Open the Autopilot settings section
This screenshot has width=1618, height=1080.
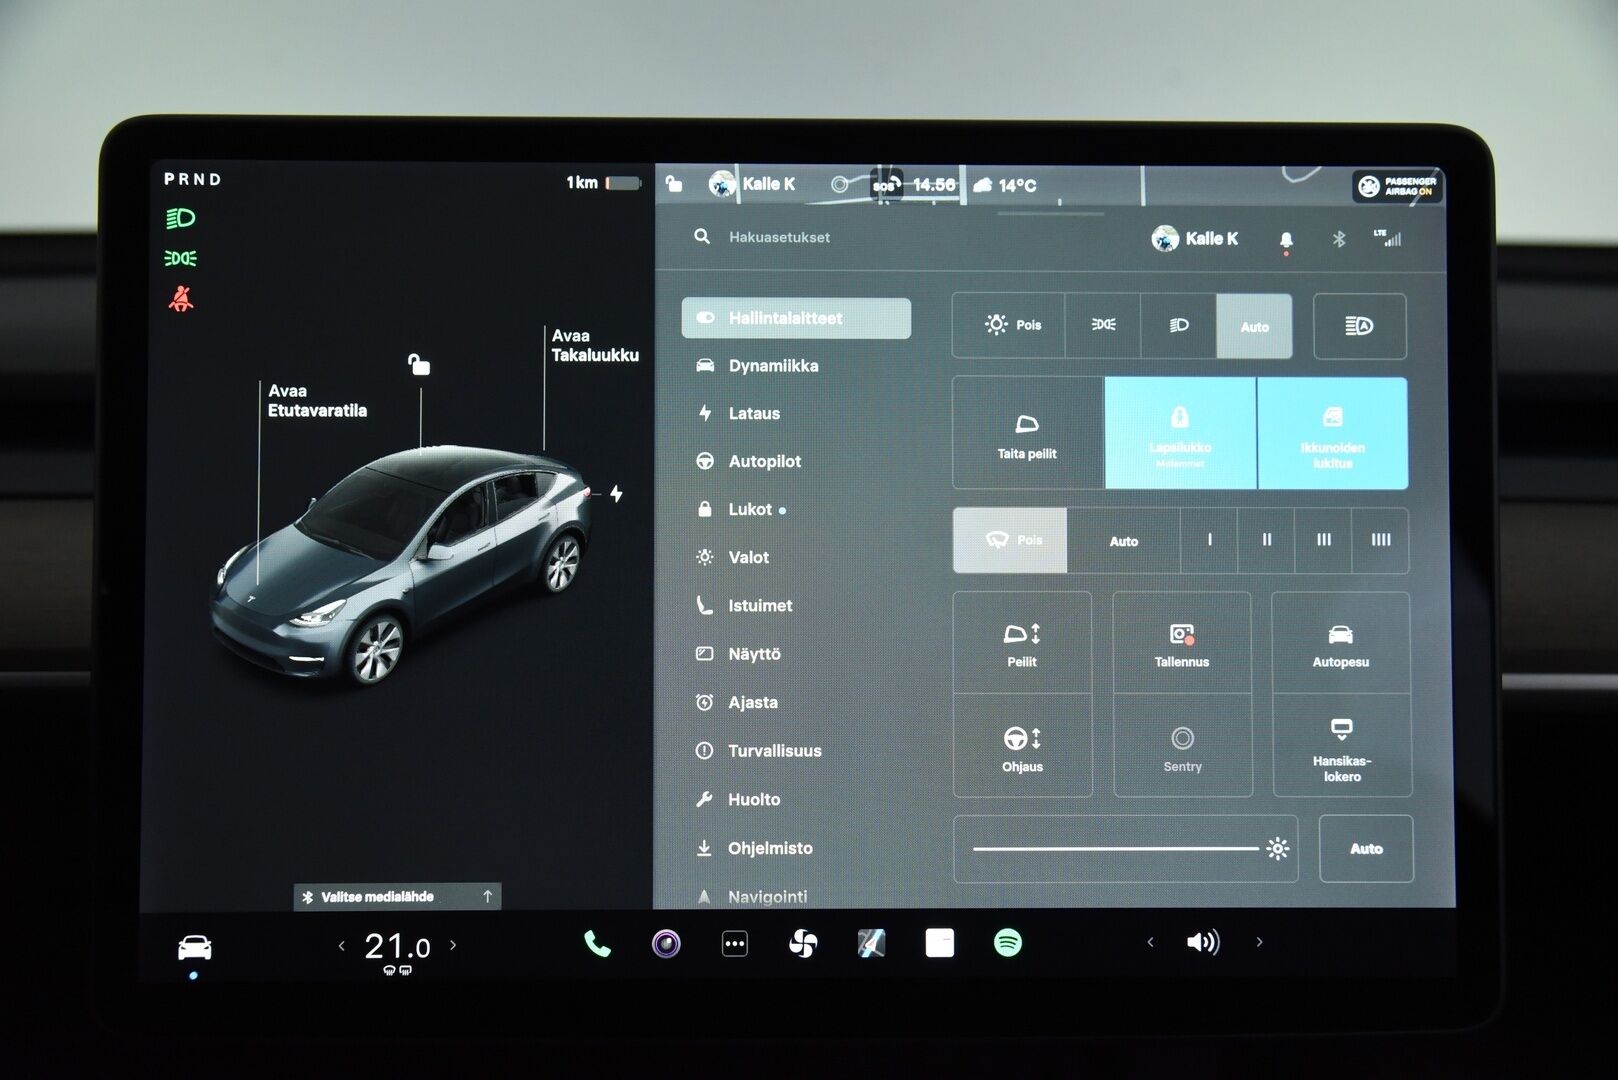[765, 461]
